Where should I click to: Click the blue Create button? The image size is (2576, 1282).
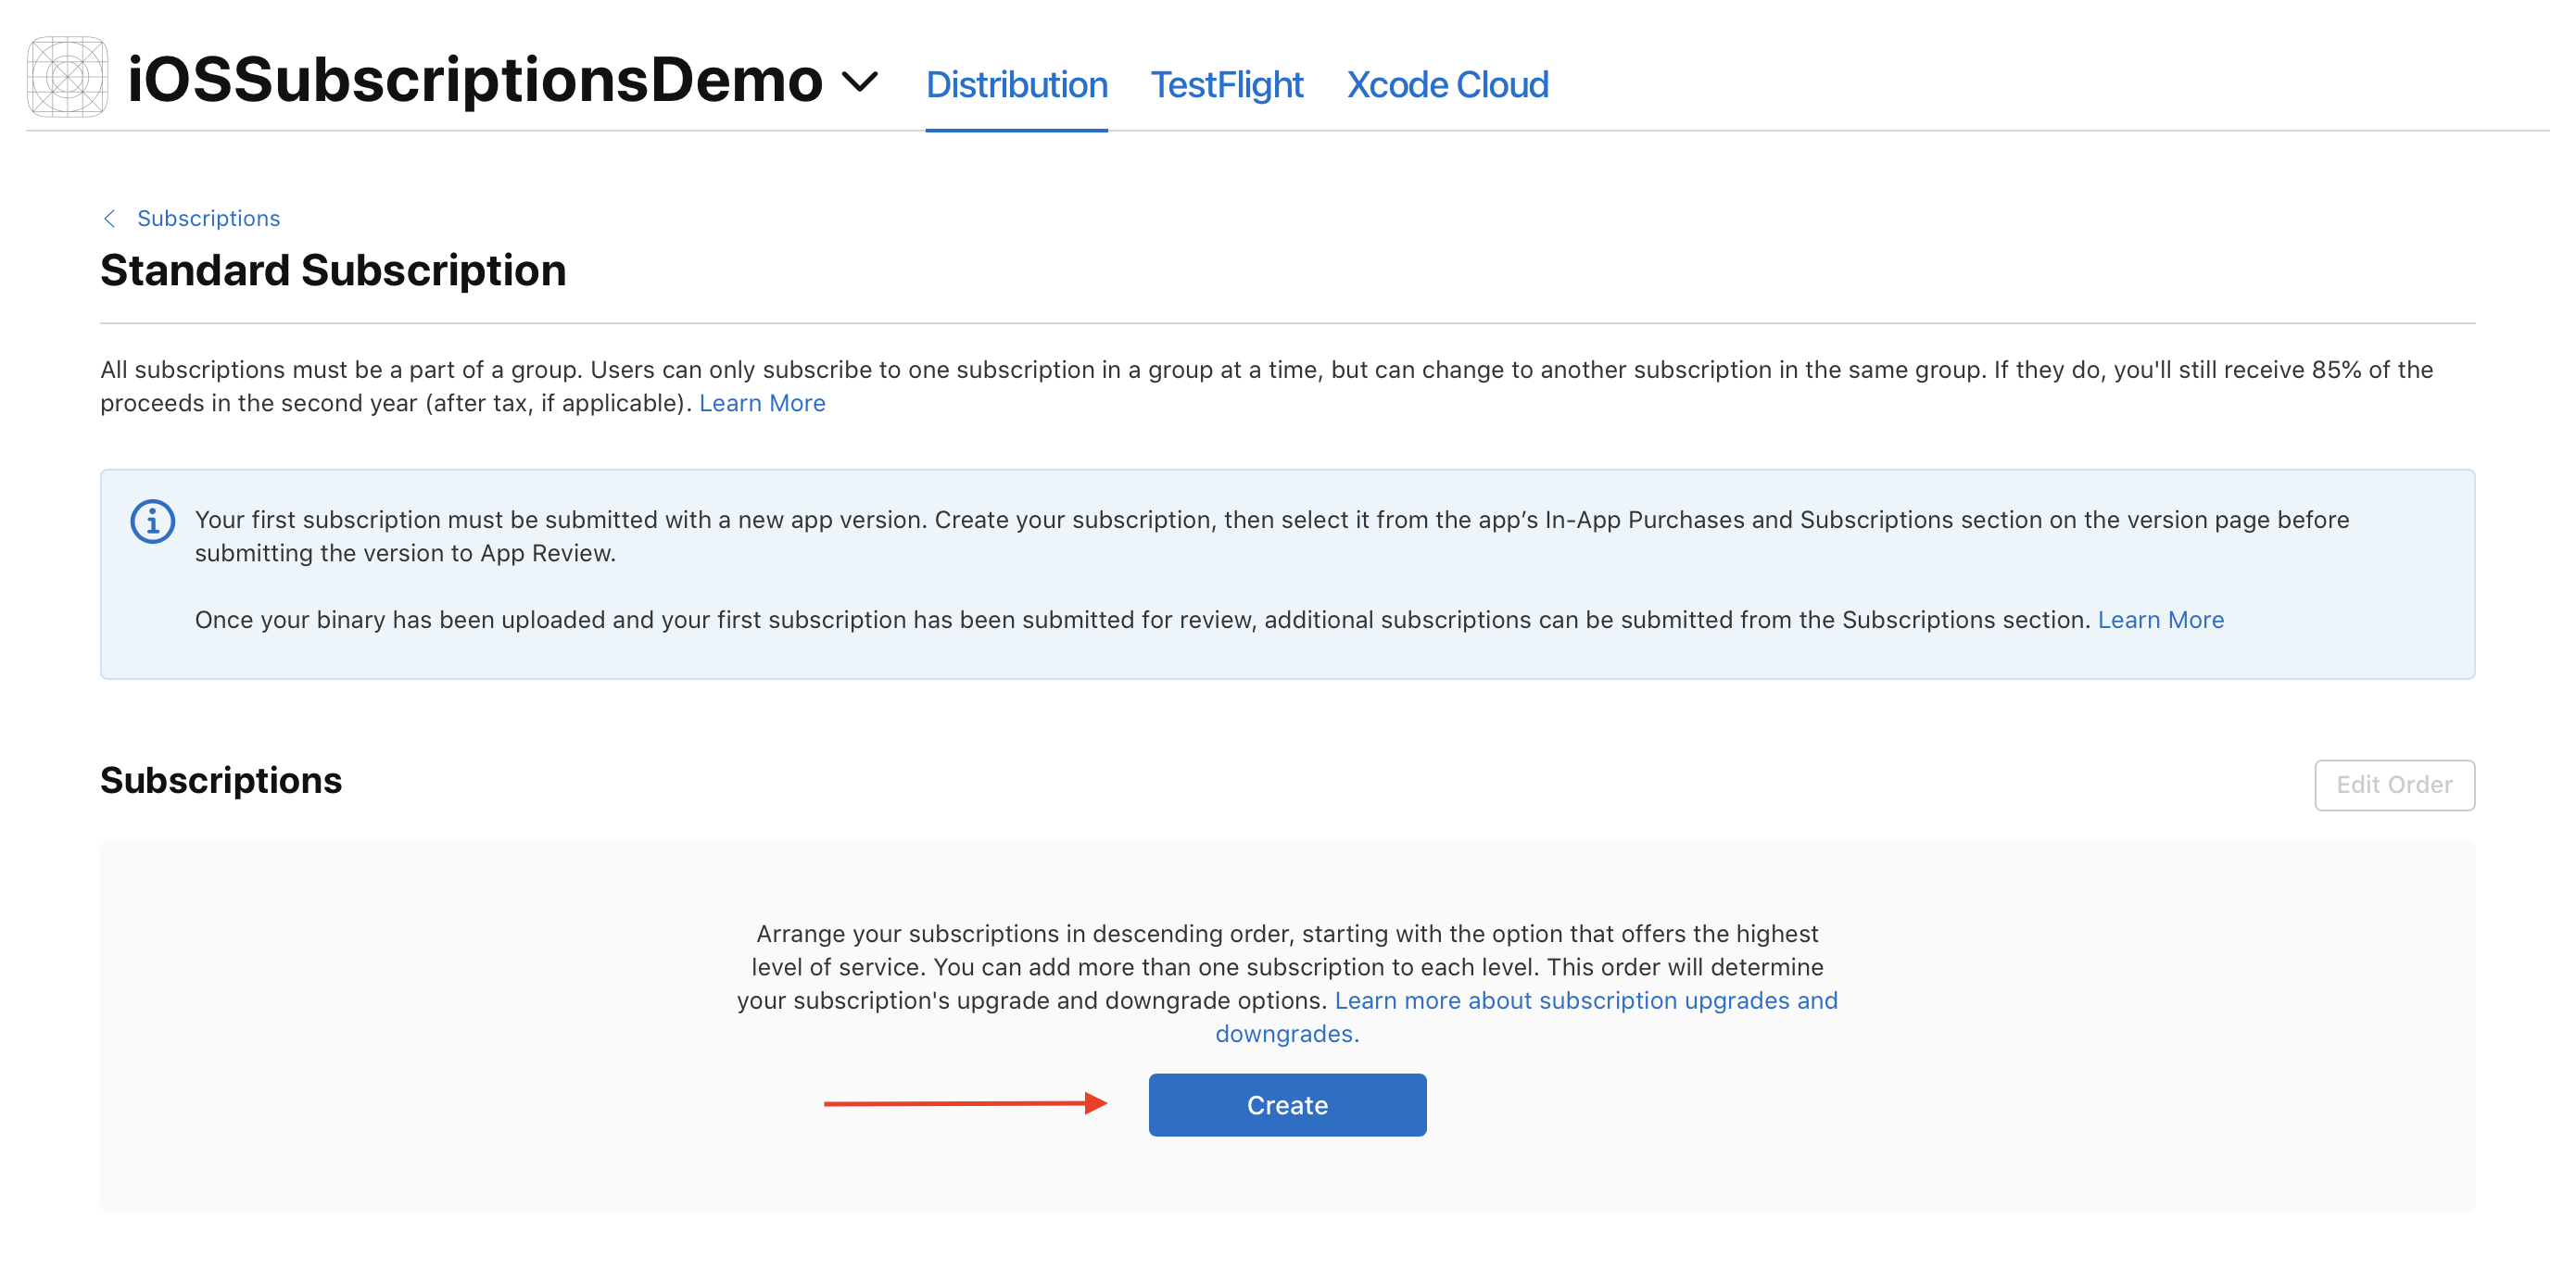point(1287,1105)
